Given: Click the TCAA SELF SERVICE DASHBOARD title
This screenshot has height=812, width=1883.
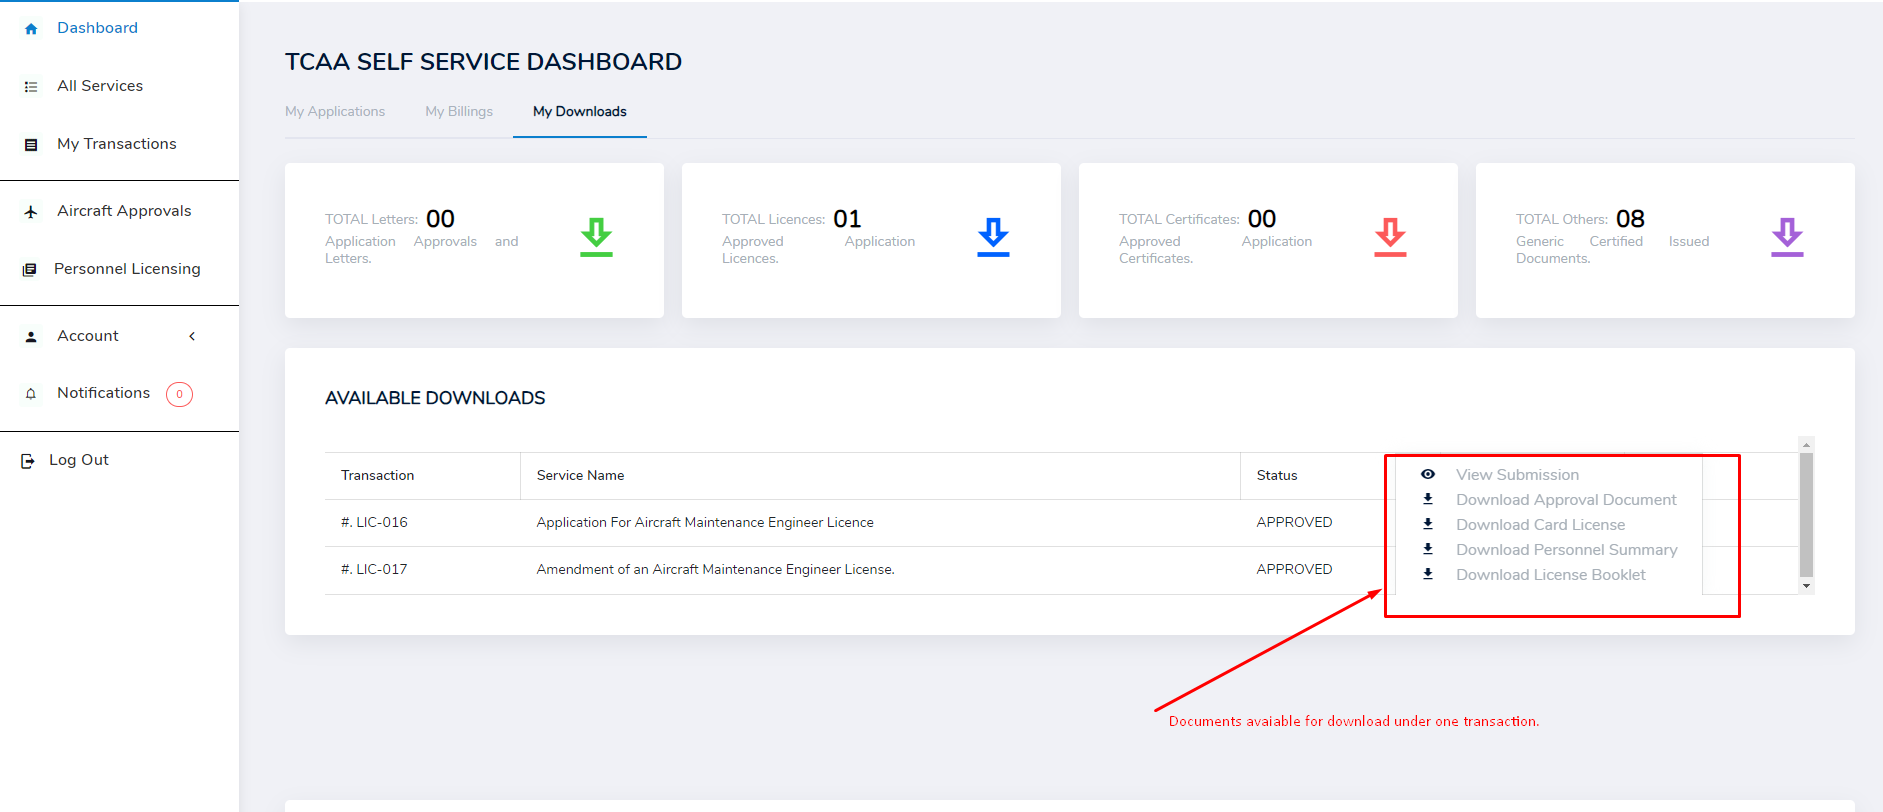Looking at the screenshot, I should click(483, 62).
